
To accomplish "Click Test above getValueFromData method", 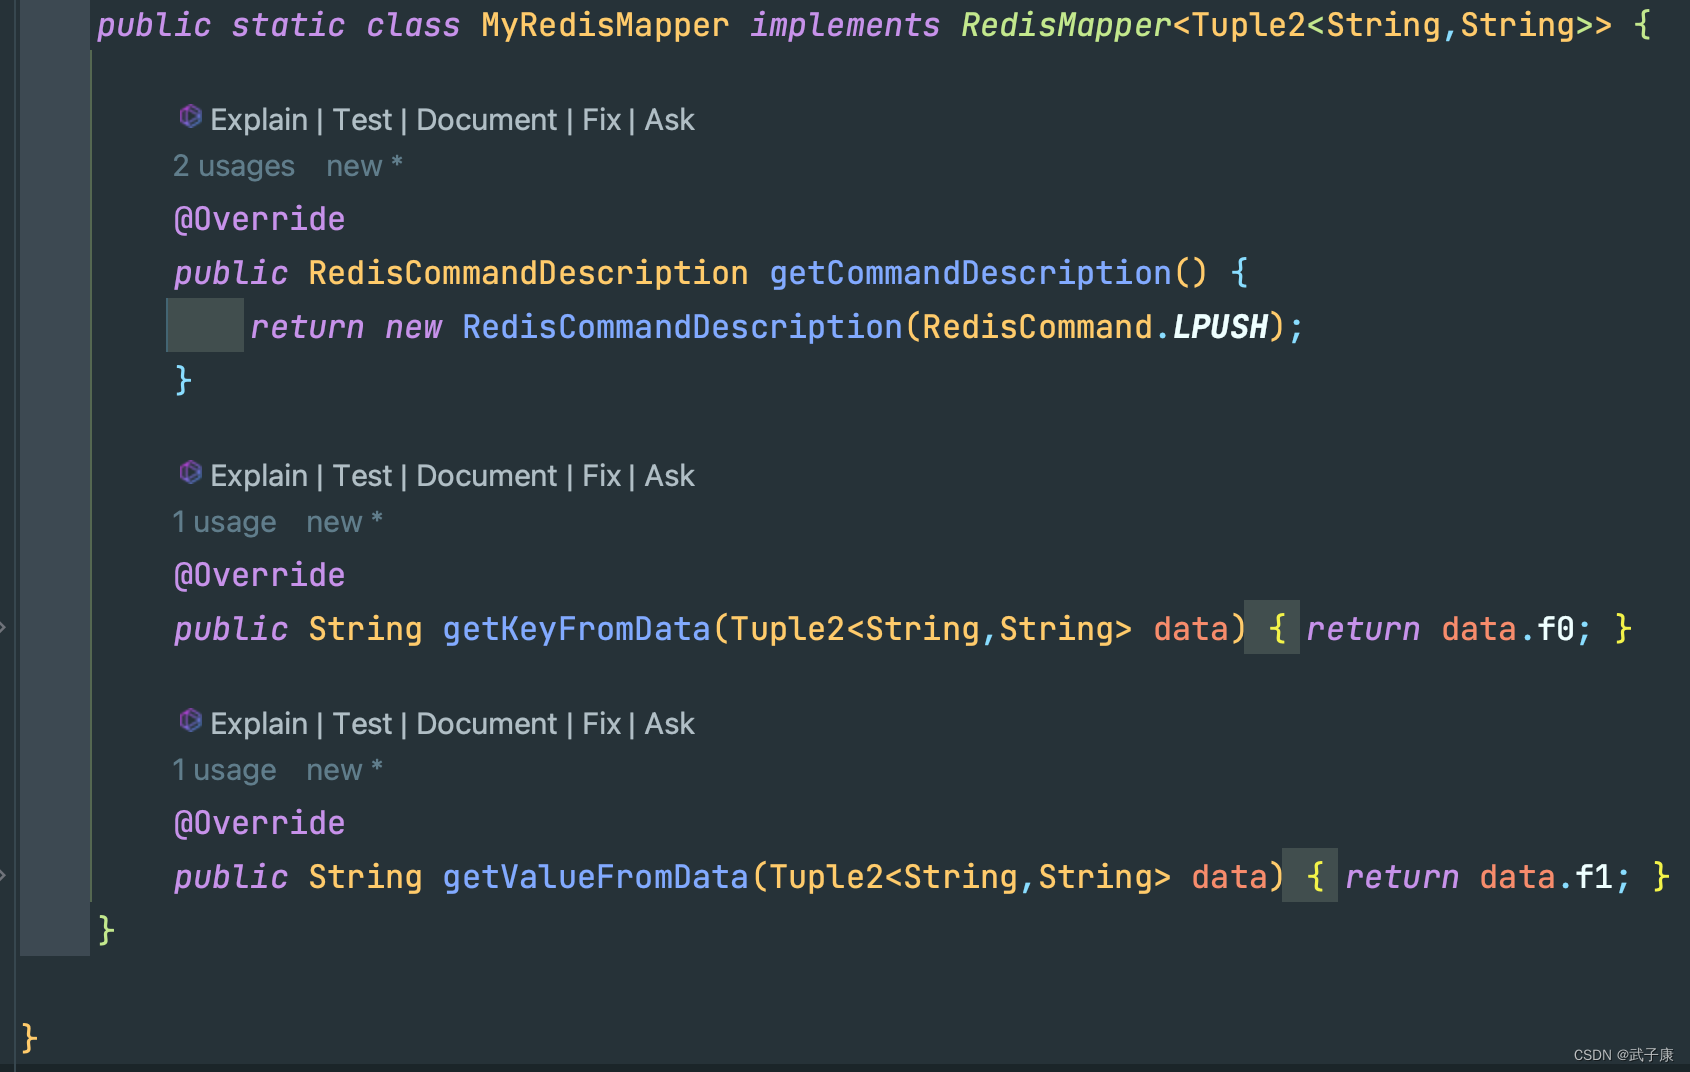I will point(362,724).
